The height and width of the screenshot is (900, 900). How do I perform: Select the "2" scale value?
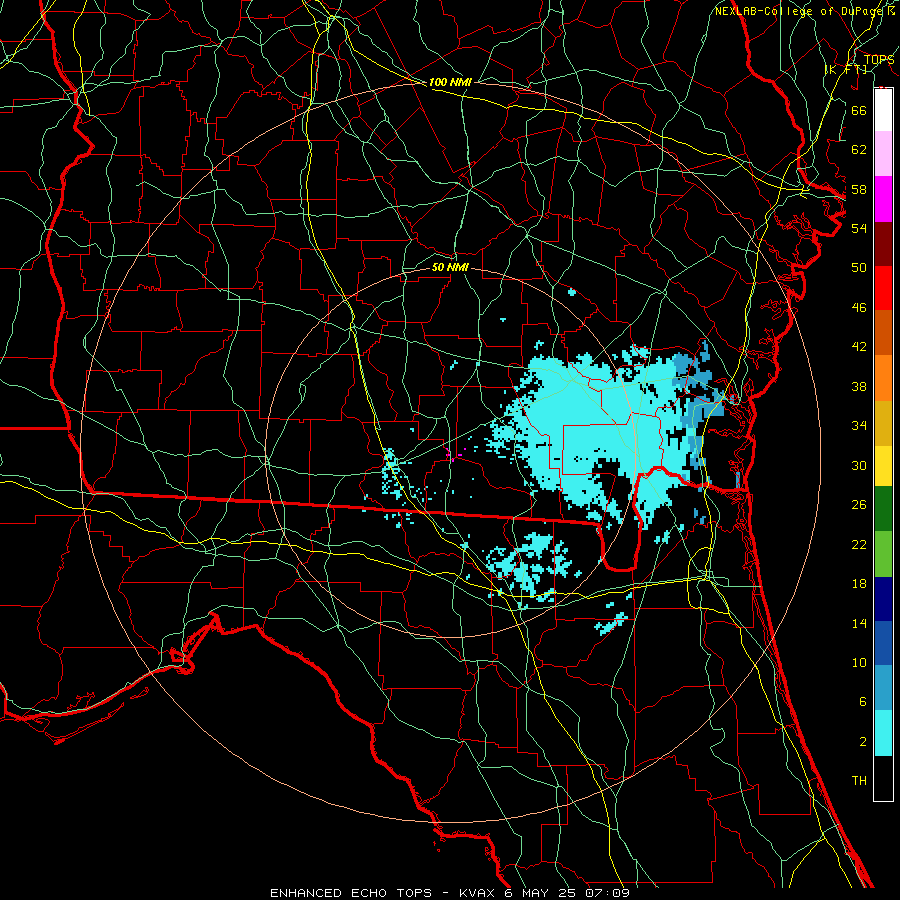click(x=862, y=742)
